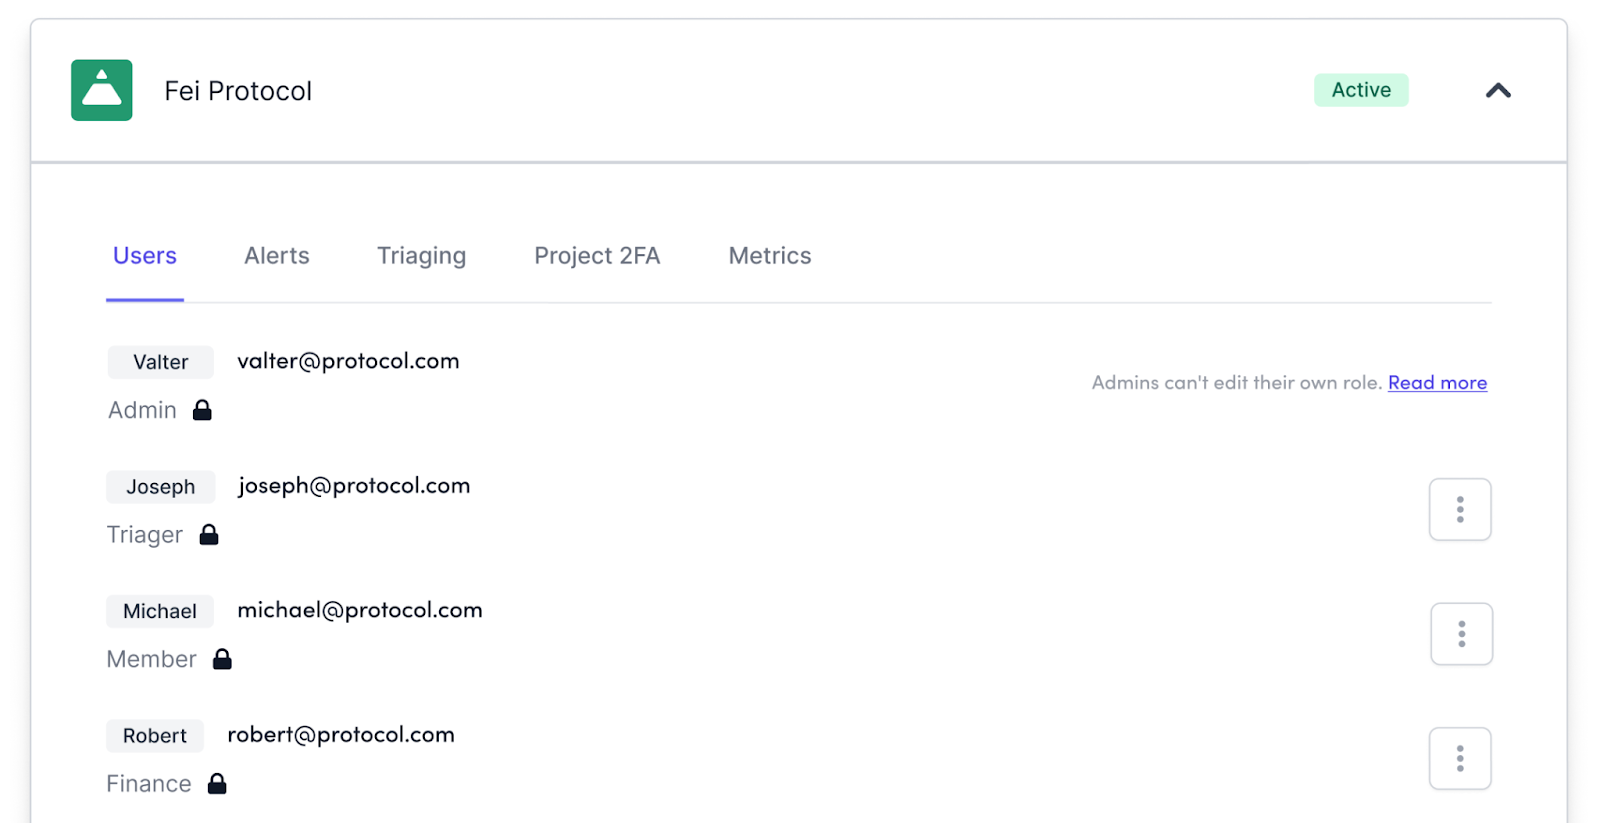Select the Project 2FA tab

tap(597, 256)
